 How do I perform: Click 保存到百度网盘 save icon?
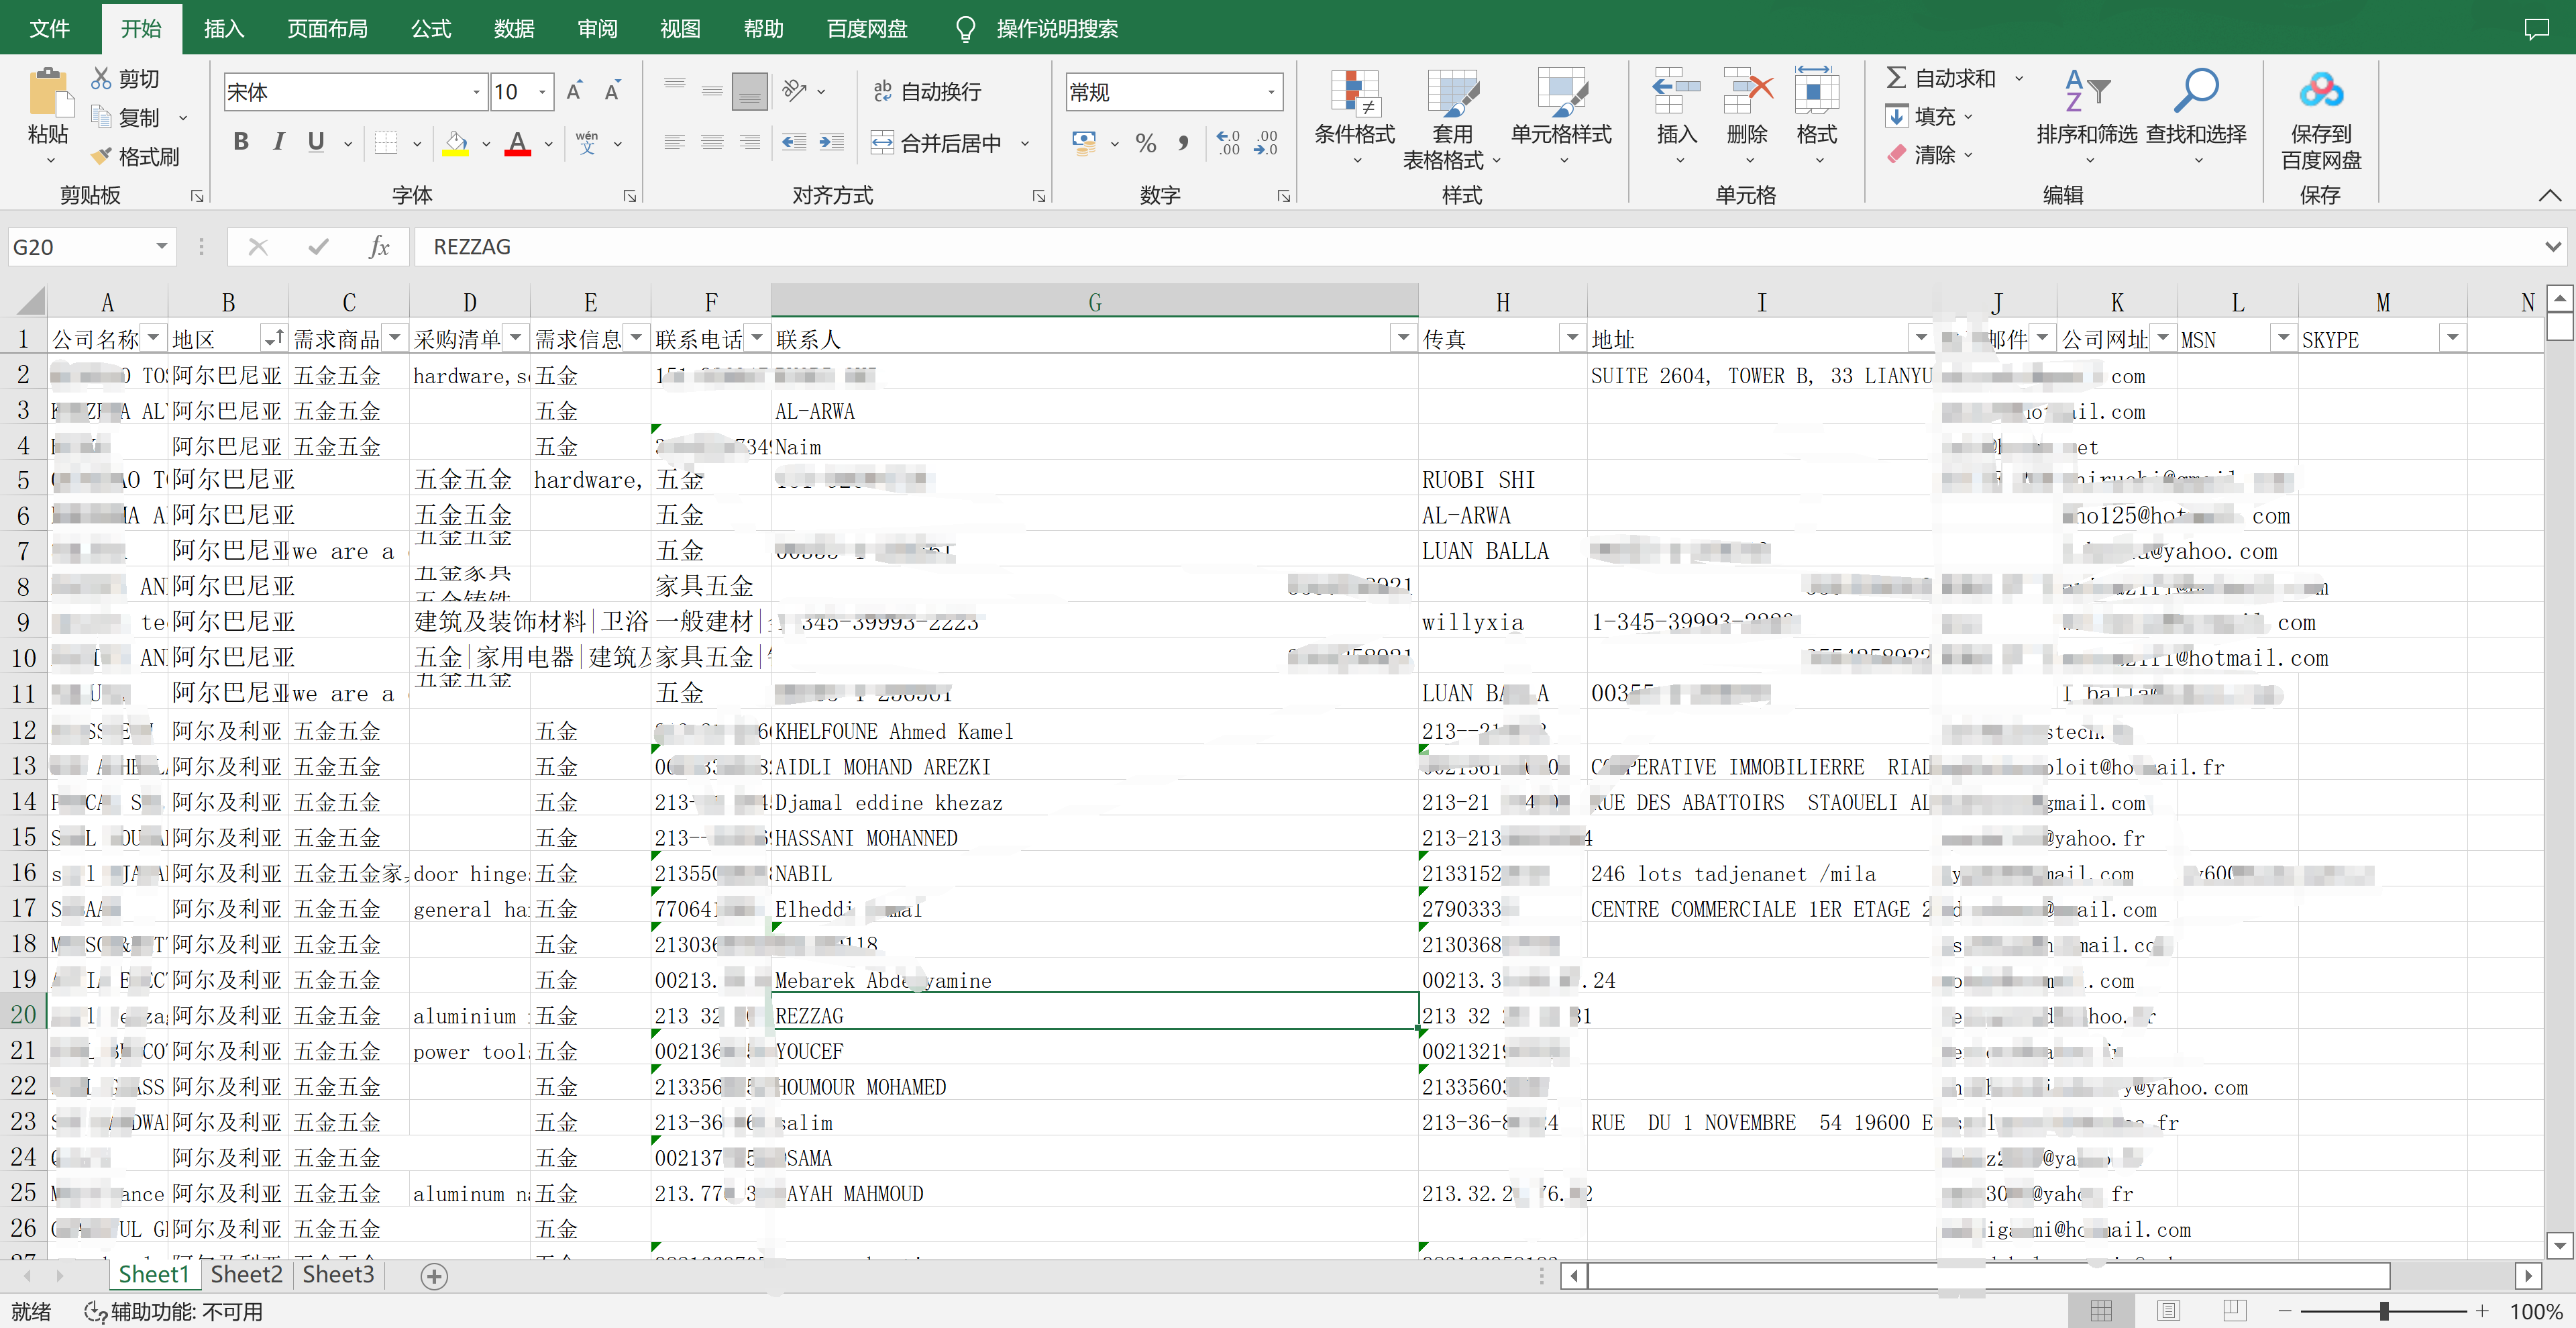tap(2321, 91)
